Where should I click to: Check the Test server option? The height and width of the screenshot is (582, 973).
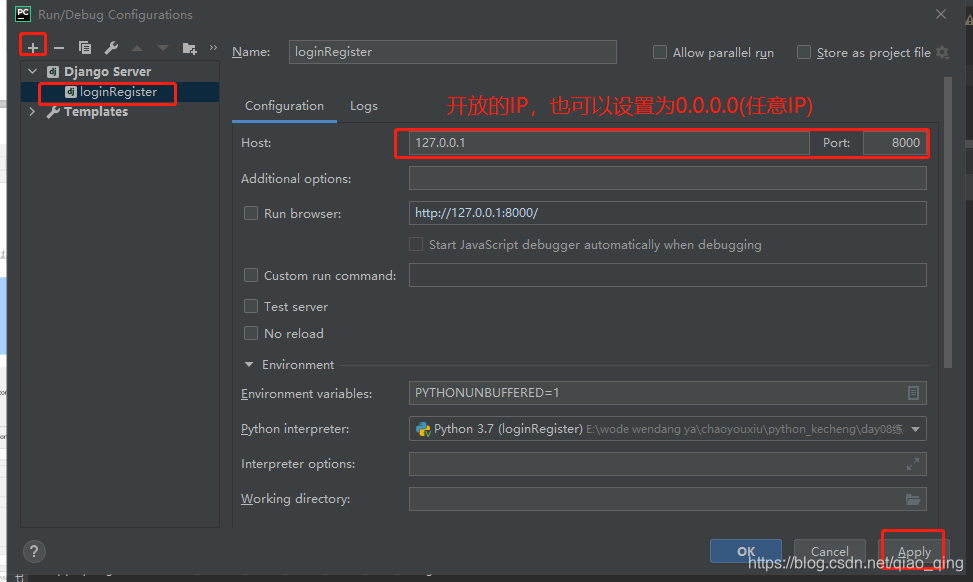[x=251, y=306]
